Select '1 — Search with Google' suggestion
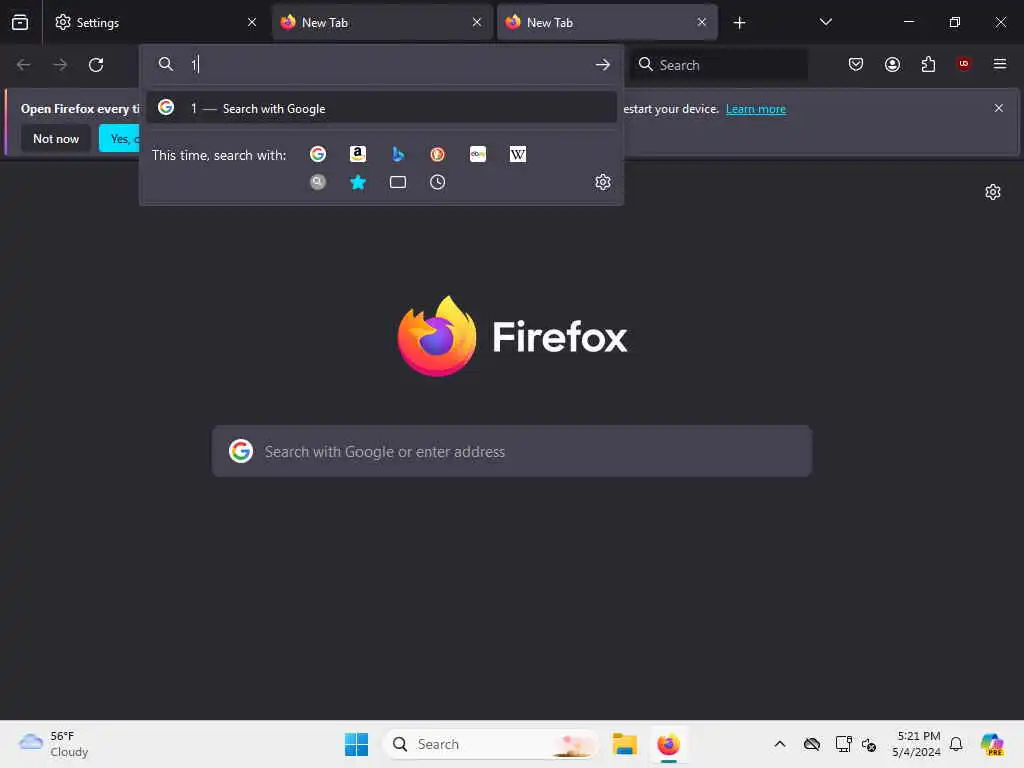The image size is (1024, 768). [381, 108]
